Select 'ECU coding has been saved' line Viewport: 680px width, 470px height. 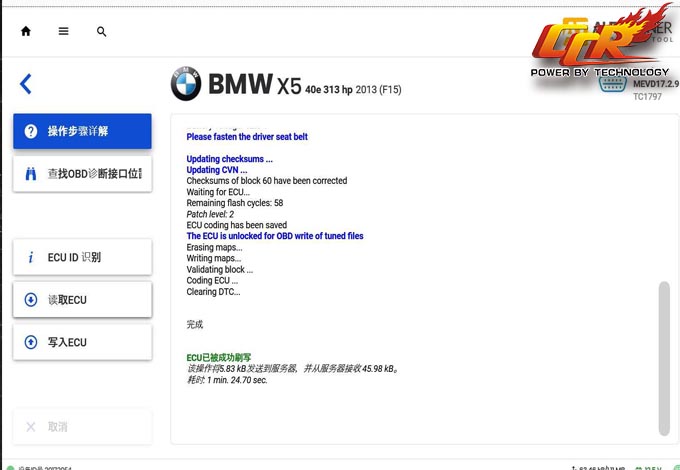(237, 225)
